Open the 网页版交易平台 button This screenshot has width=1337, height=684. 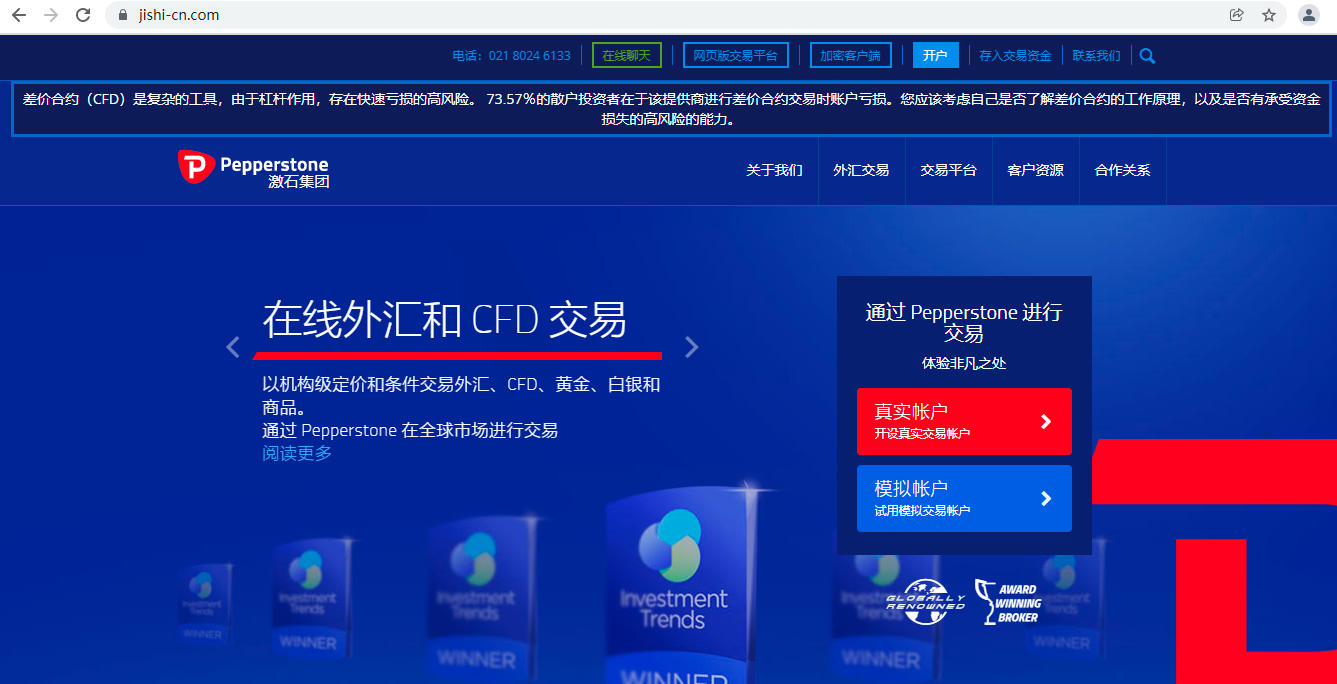tap(735, 56)
